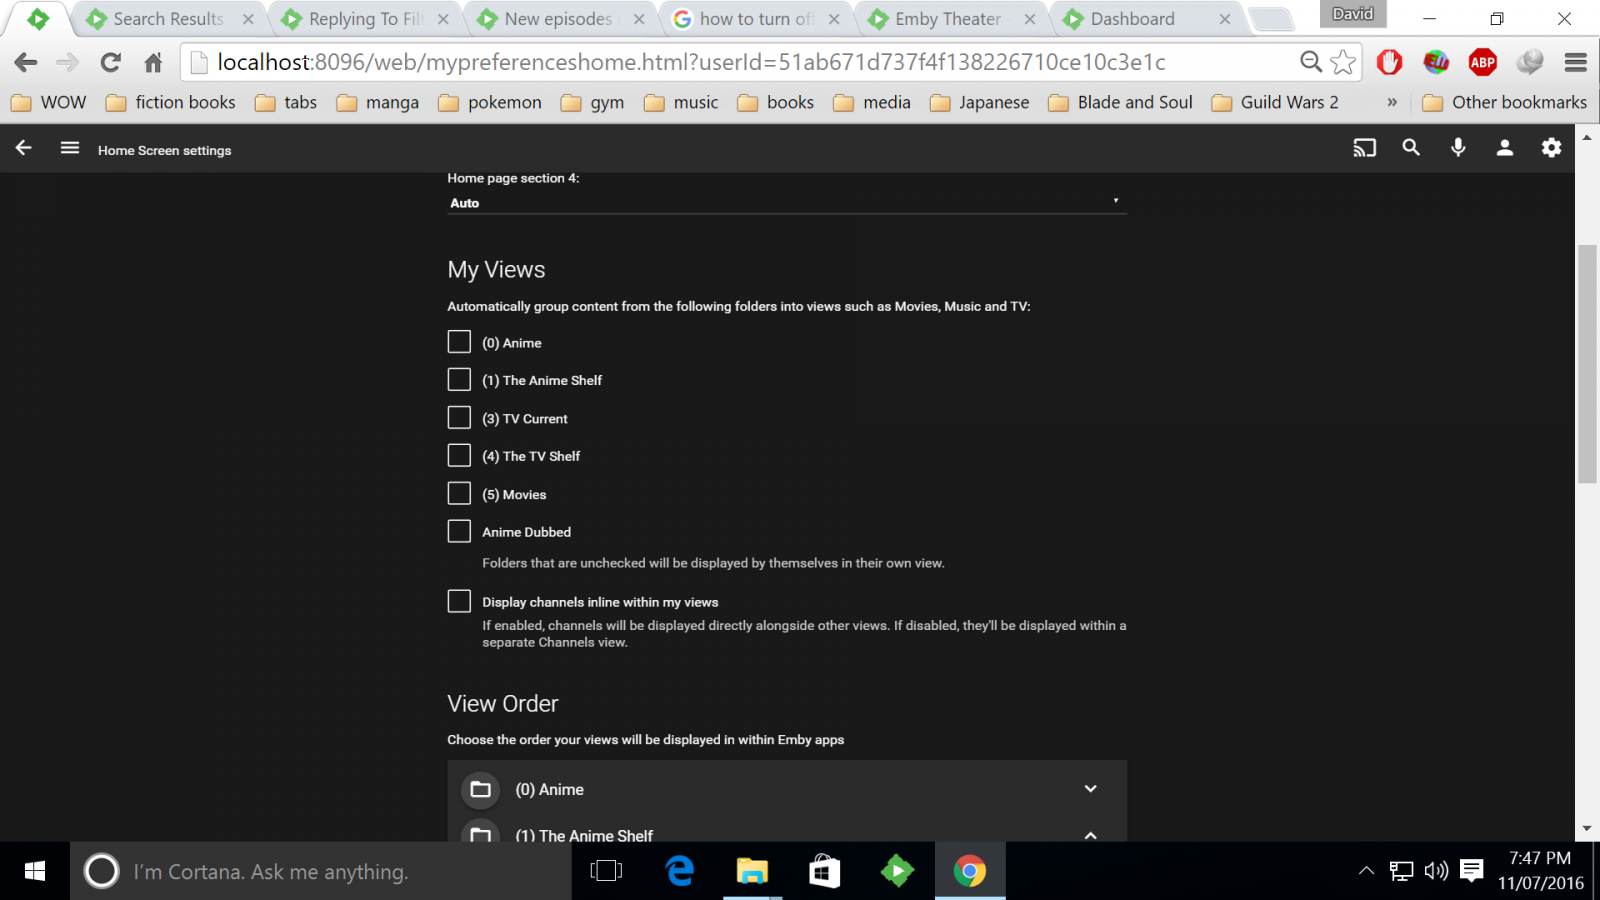The width and height of the screenshot is (1600, 900).
Task: Click the folder icon beside (0) Anime in View Order
Action: [x=481, y=789]
